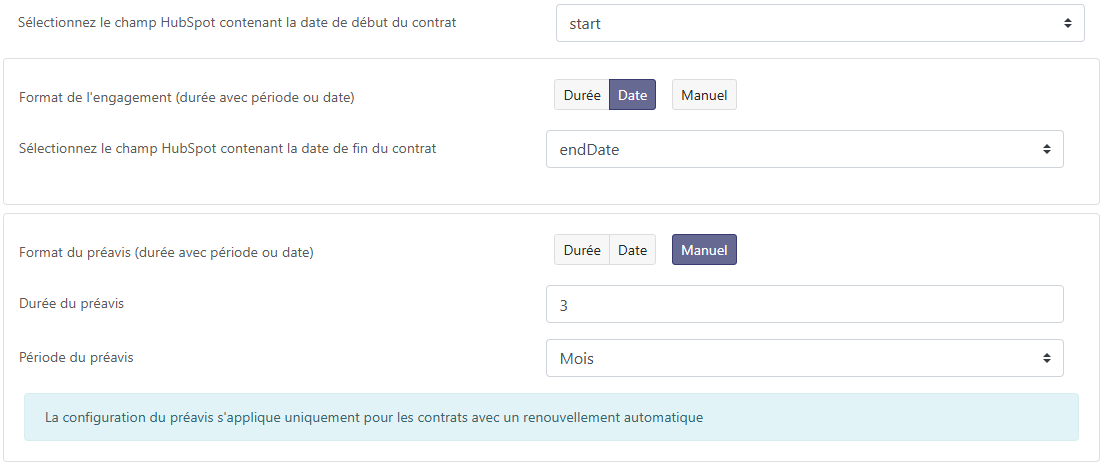The image size is (1111, 470).
Task: Click the 'Format de l'engagement' label
Action: 187,98
